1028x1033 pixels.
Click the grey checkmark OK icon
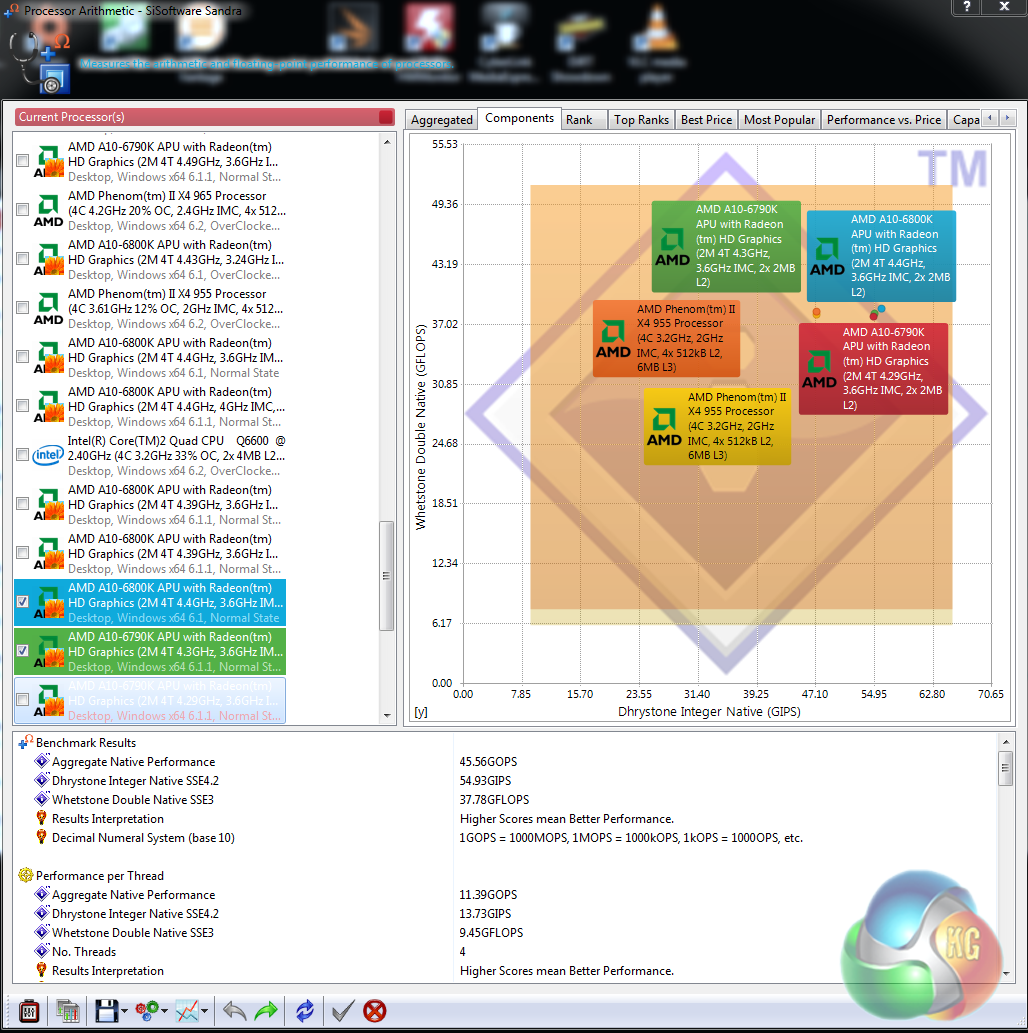343,1011
